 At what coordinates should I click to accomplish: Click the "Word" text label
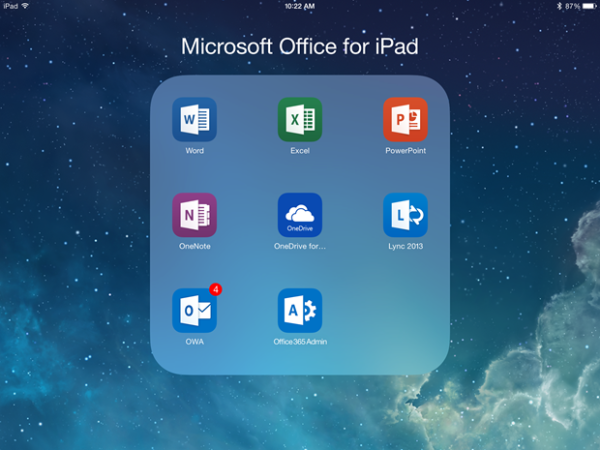(194, 151)
